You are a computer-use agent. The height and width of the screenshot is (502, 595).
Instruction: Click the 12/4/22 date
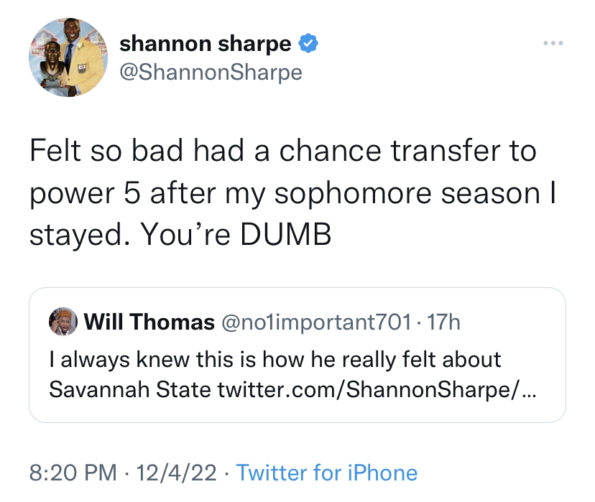176,473
